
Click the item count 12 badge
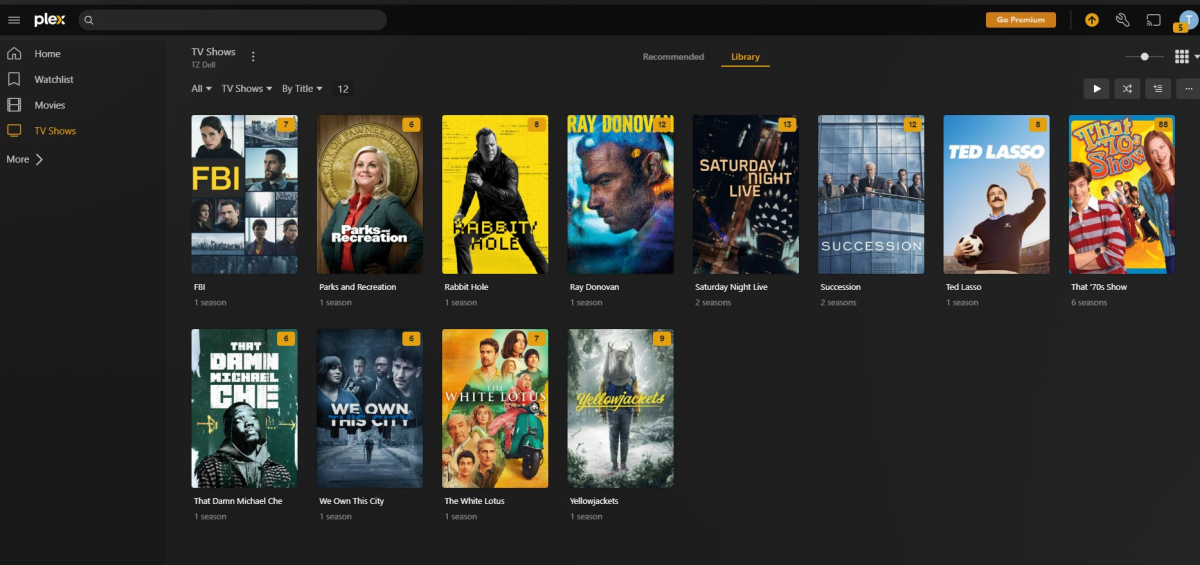(343, 89)
